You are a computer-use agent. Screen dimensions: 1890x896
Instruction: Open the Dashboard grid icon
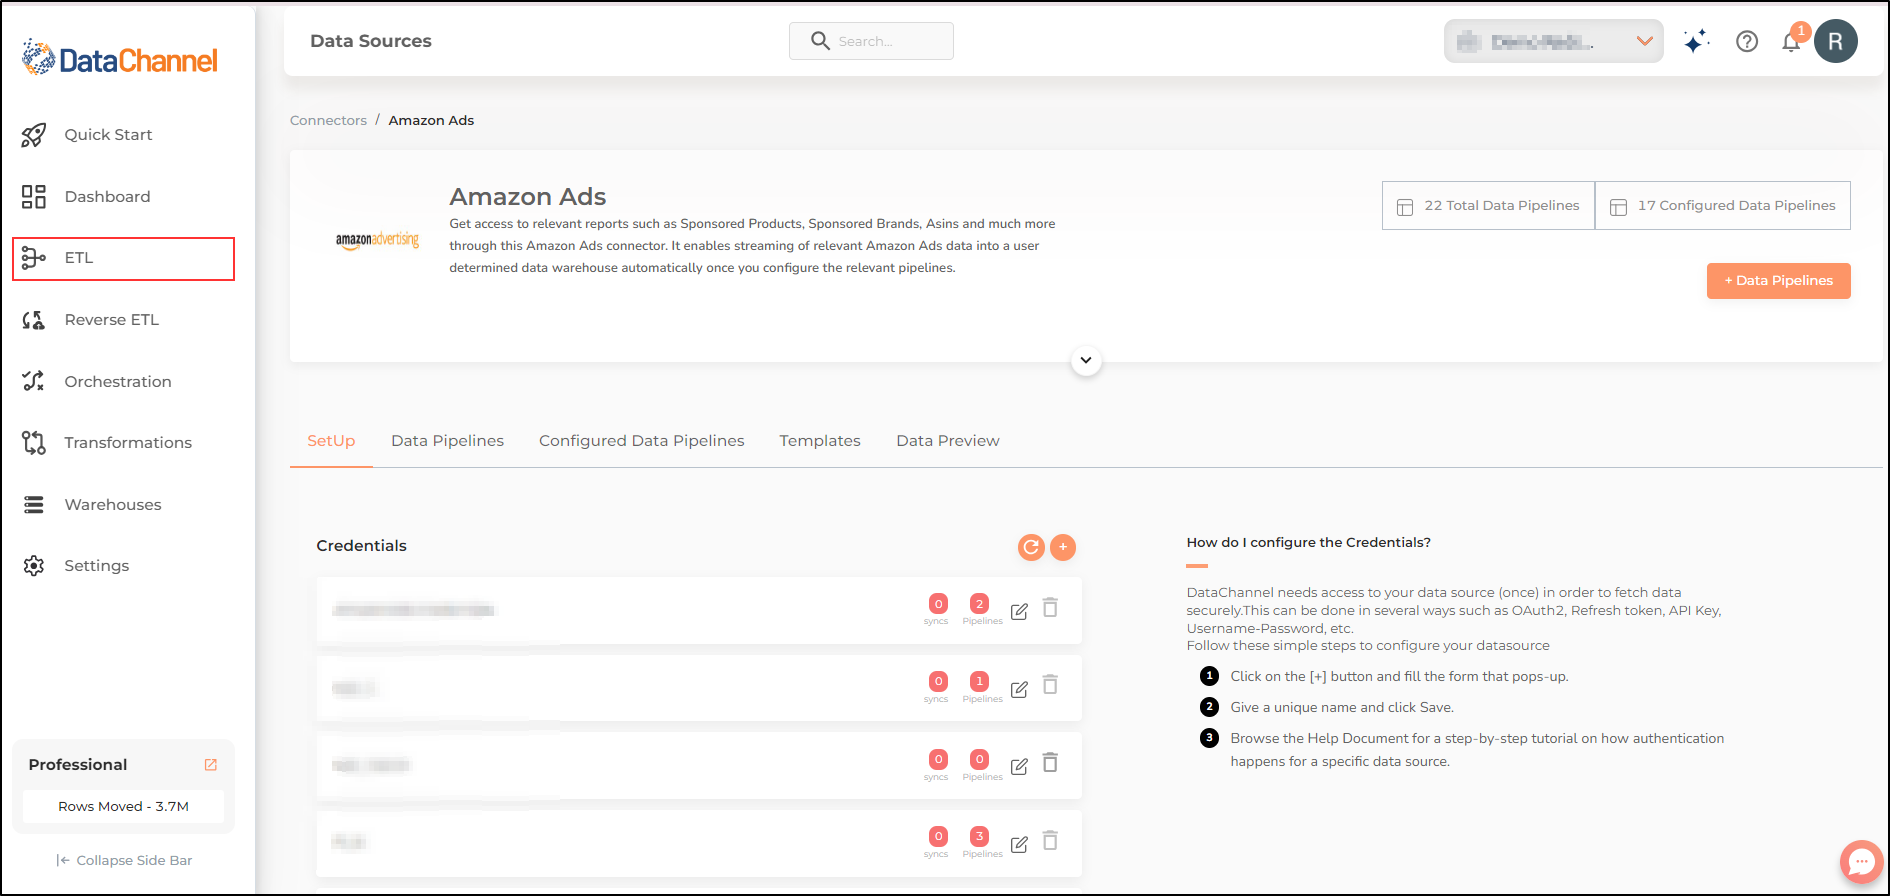(34, 196)
